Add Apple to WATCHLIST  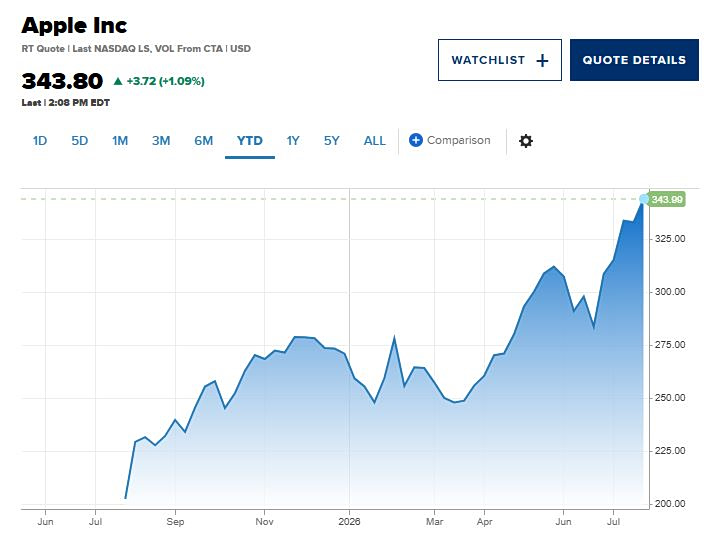pos(500,60)
